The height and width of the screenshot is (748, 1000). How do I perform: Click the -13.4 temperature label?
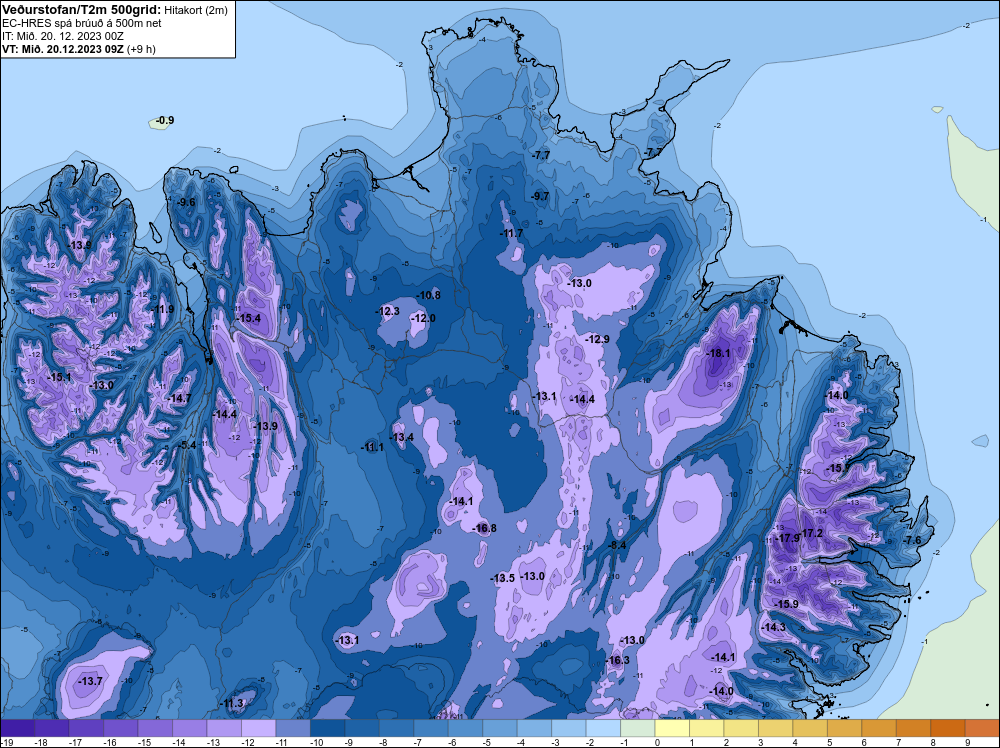pos(402,437)
